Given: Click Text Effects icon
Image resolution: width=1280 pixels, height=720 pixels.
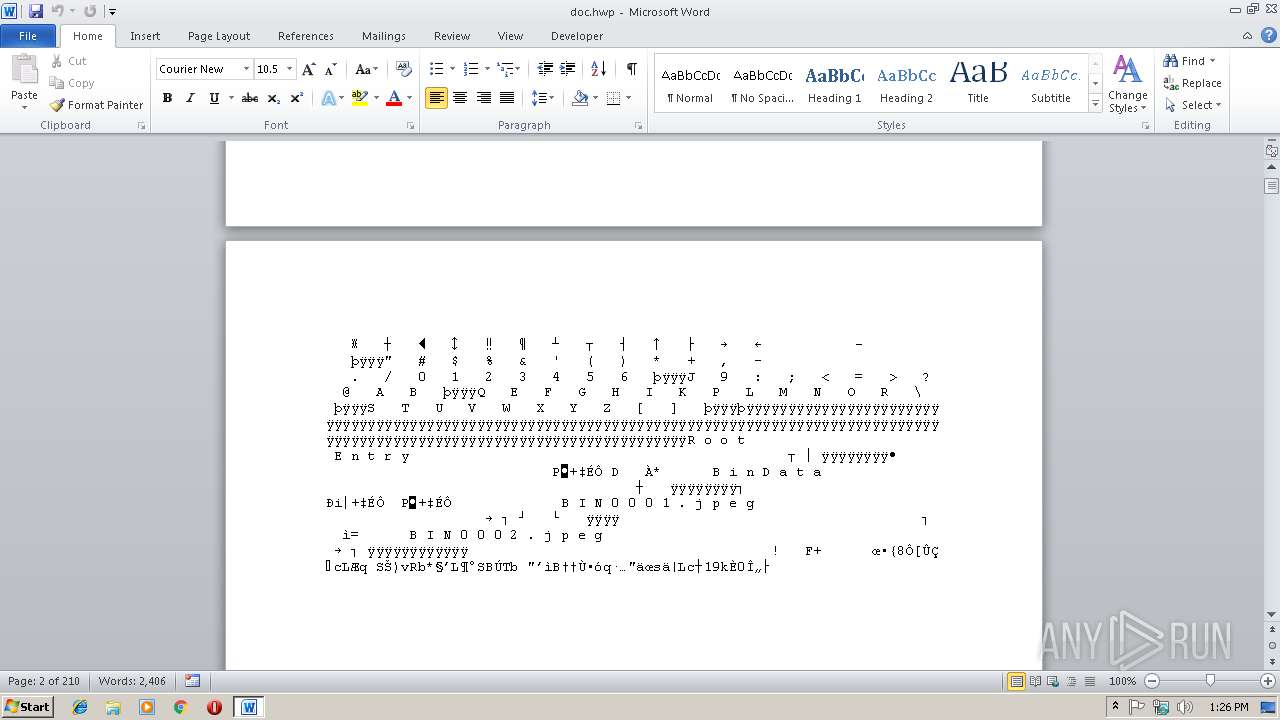Looking at the screenshot, I should tap(327, 98).
